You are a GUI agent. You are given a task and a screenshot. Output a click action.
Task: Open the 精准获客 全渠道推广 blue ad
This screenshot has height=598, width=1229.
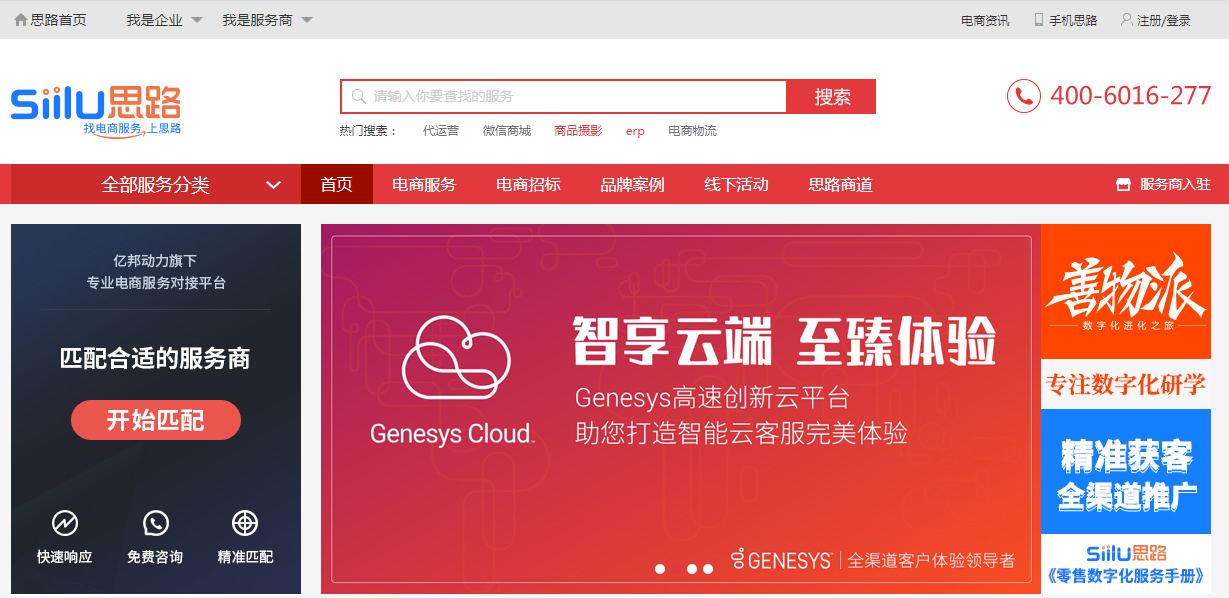(1126, 472)
